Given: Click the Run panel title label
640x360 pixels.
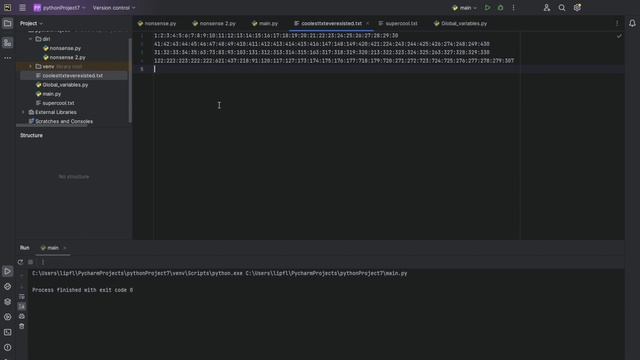Looking at the screenshot, I should 24,248.
